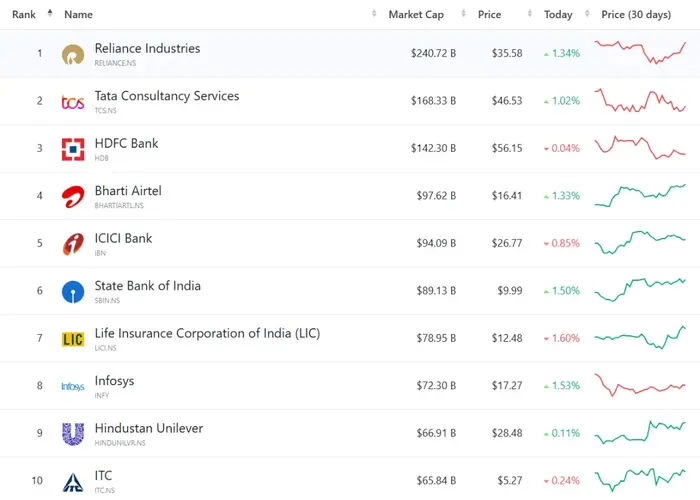Click the ICICI Bank logo icon
Image resolution: width=700 pixels, height=500 pixels.
(73, 244)
